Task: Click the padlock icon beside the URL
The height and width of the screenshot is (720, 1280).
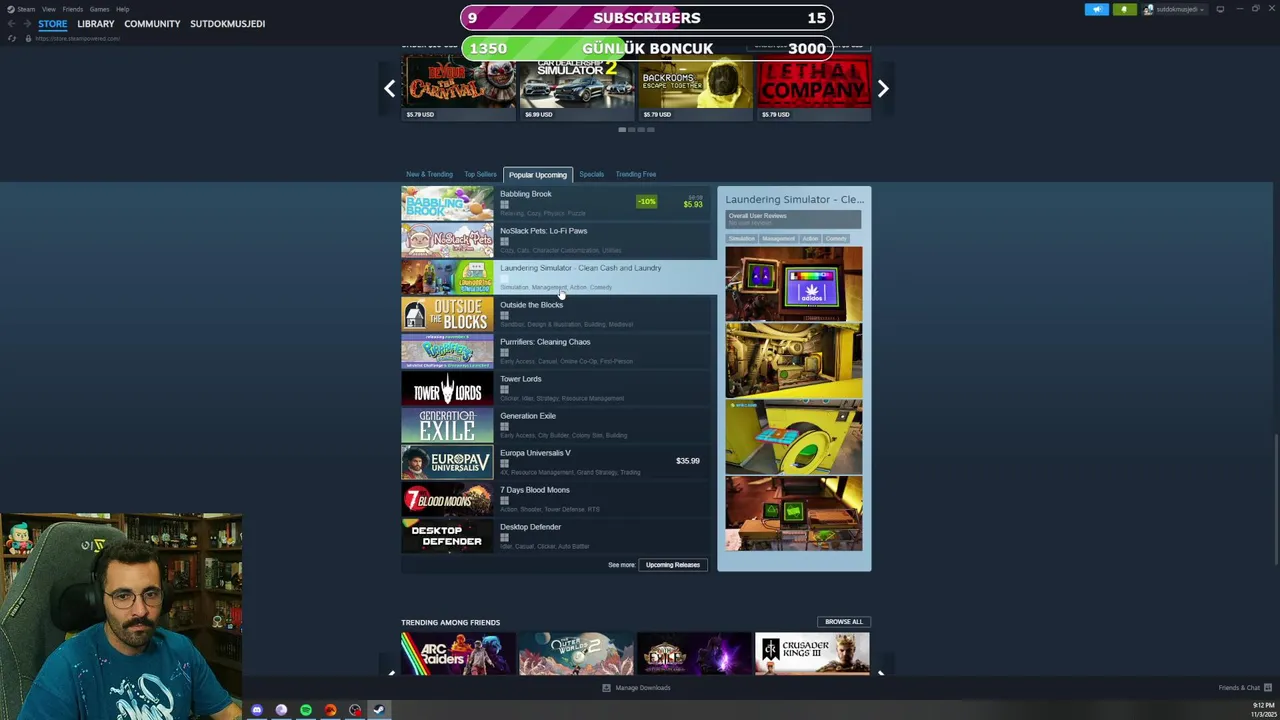Action: (x=28, y=38)
